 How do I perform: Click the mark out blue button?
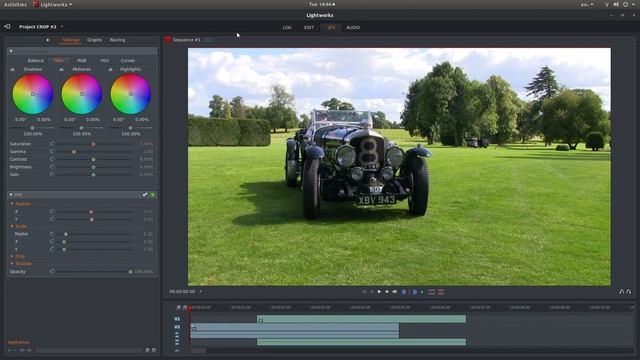pos(415,292)
